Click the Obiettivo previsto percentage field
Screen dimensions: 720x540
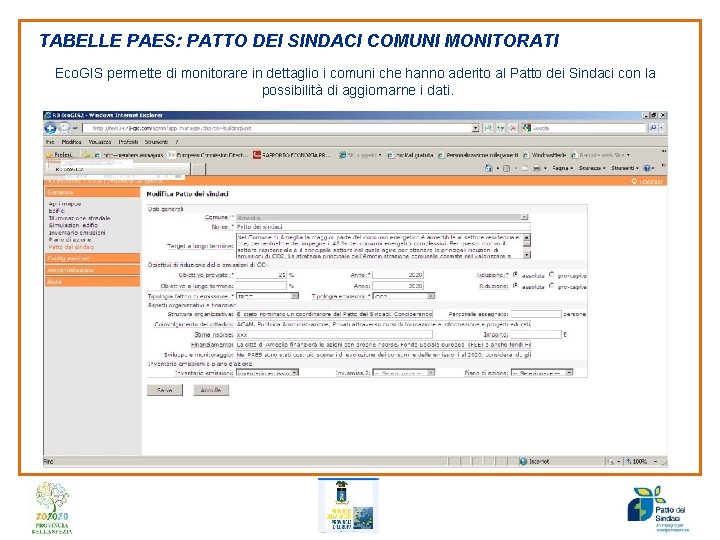tap(261, 275)
